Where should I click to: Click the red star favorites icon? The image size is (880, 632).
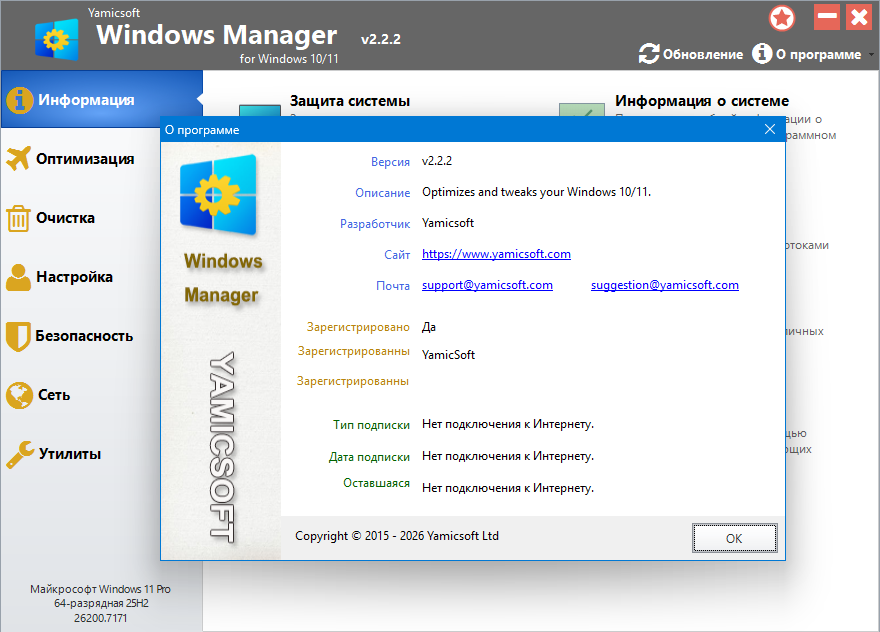pyautogui.click(x=782, y=17)
